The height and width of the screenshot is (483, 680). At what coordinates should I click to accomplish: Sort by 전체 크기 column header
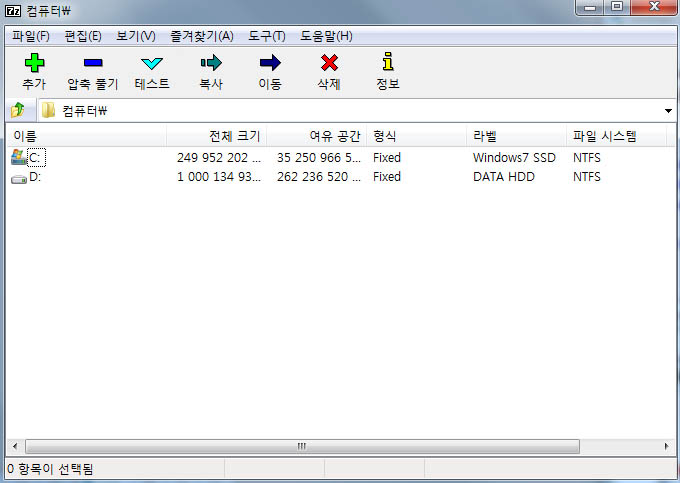click(x=217, y=136)
